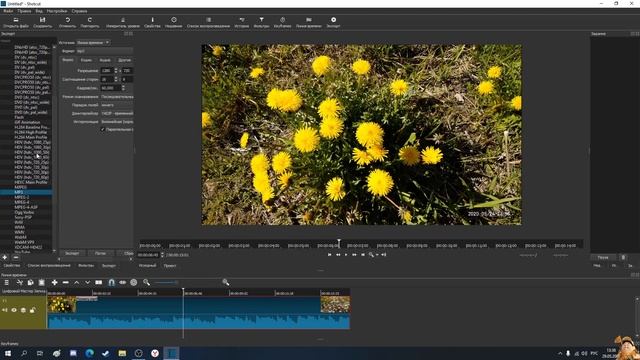Remove export preset with minus button
The height and width of the screenshot is (360, 640).
(x=16, y=258)
